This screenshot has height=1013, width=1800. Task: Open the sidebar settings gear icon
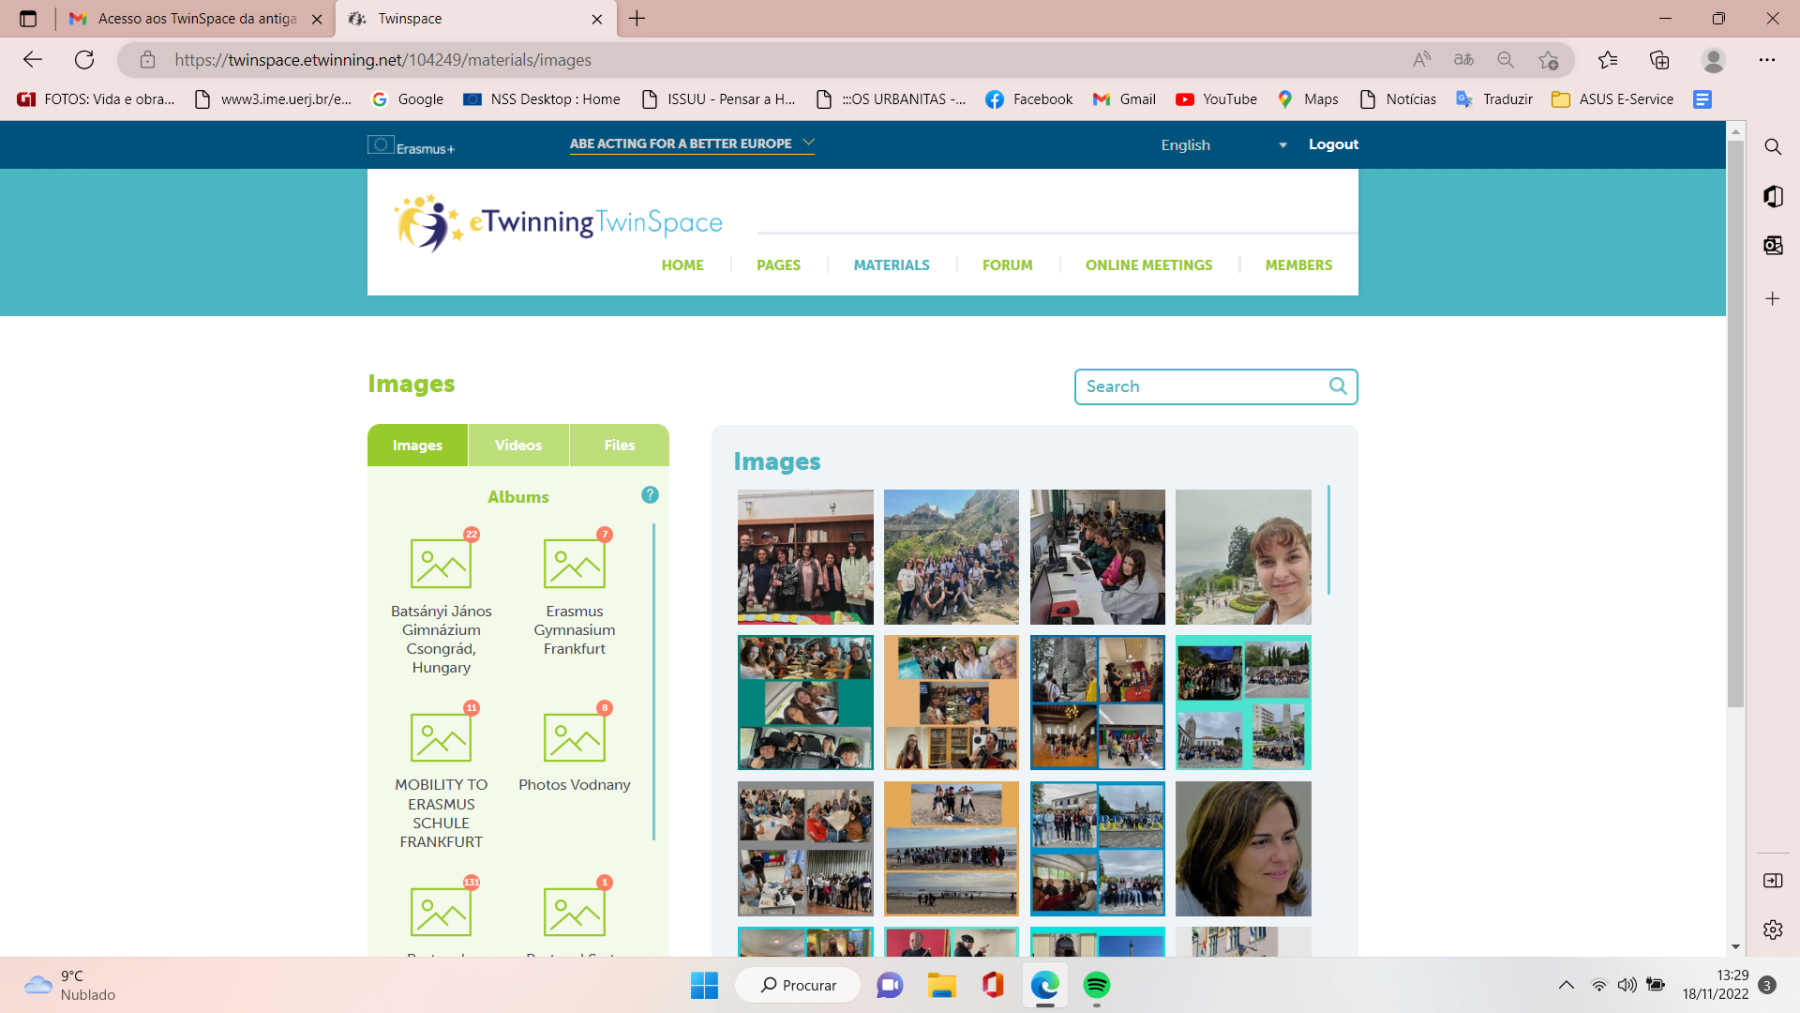coord(1773,930)
